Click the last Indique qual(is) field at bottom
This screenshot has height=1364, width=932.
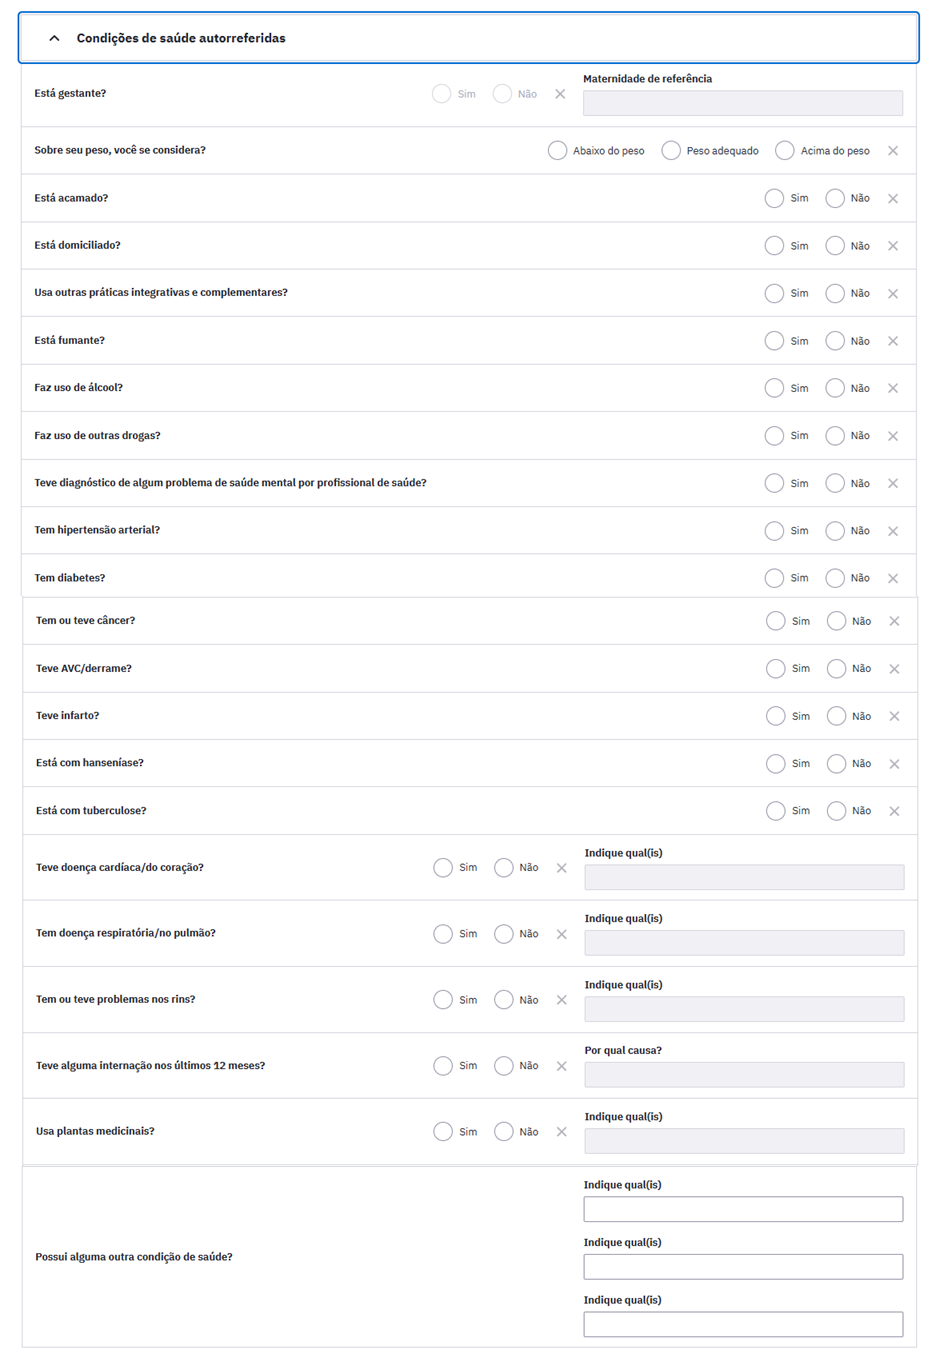pyautogui.click(x=743, y=1324)
